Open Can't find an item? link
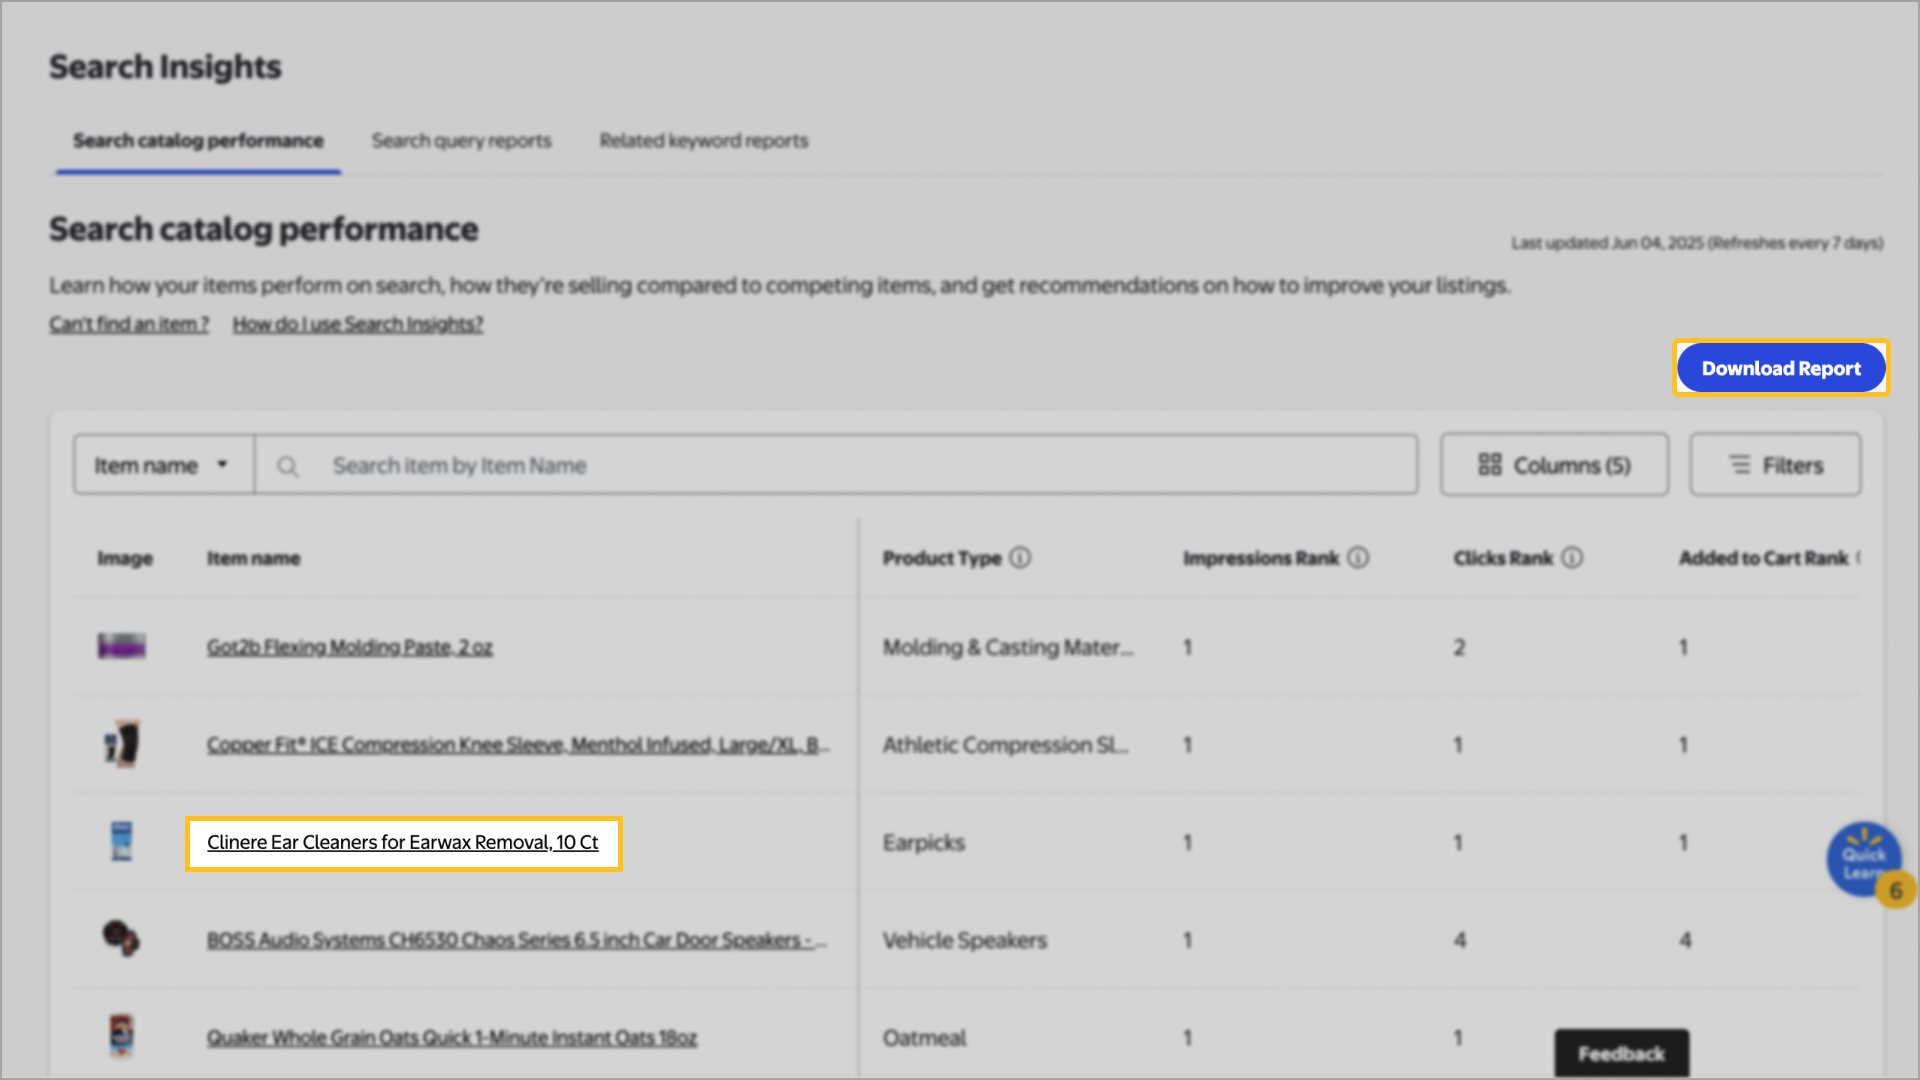This screenshot has height=1080, width=1920. (129, 324)
